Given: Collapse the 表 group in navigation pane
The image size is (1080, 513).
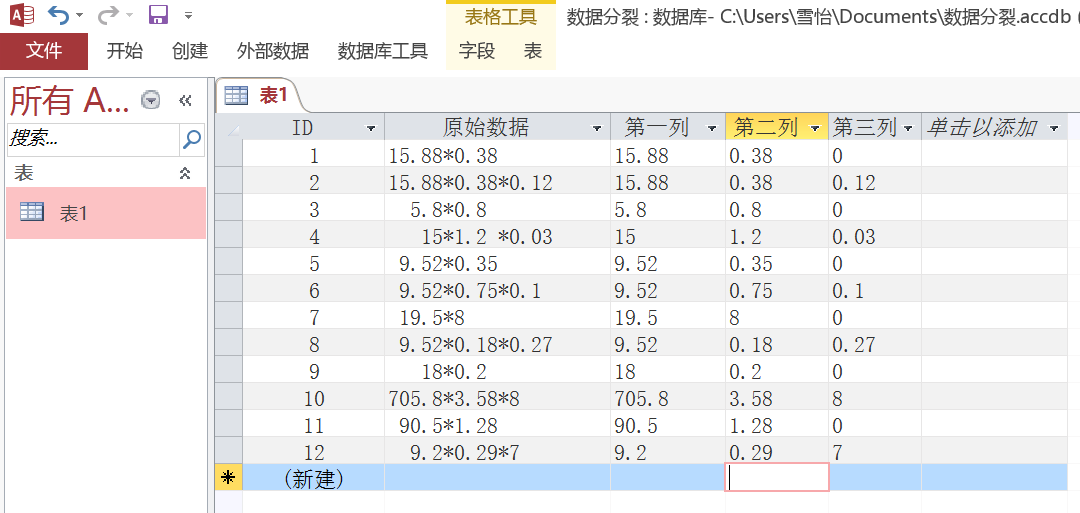Looking at the screenshot, I should (185, 173).
